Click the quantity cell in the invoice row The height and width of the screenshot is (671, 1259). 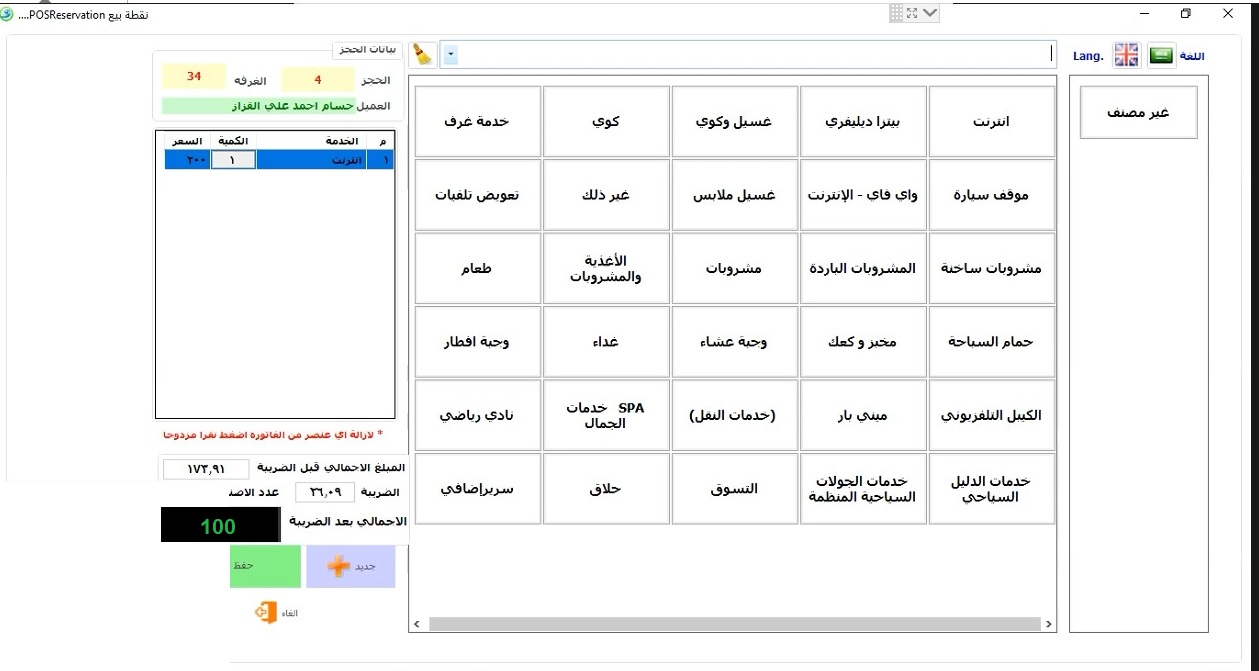[233, 160]
